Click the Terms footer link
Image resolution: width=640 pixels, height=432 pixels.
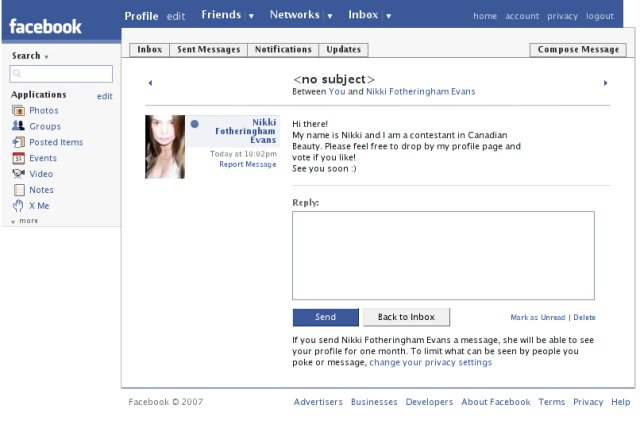pos(551,402)
